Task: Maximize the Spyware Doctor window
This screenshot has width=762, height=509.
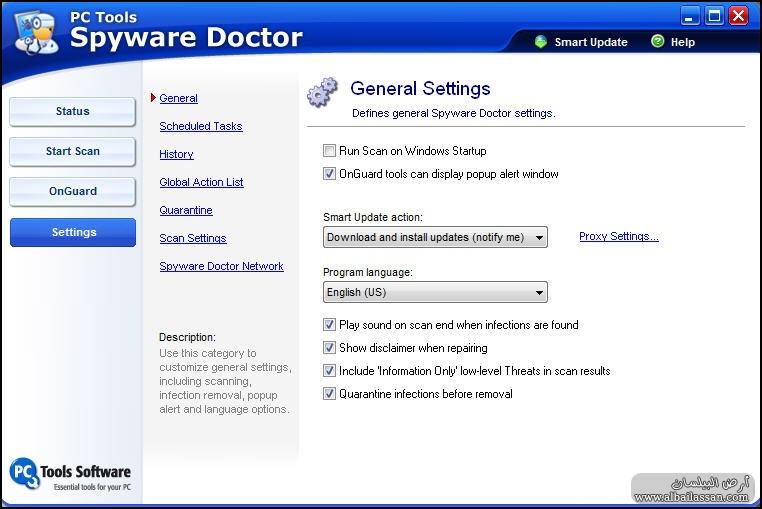Action: pyautogui.click(x=714, y=16)
